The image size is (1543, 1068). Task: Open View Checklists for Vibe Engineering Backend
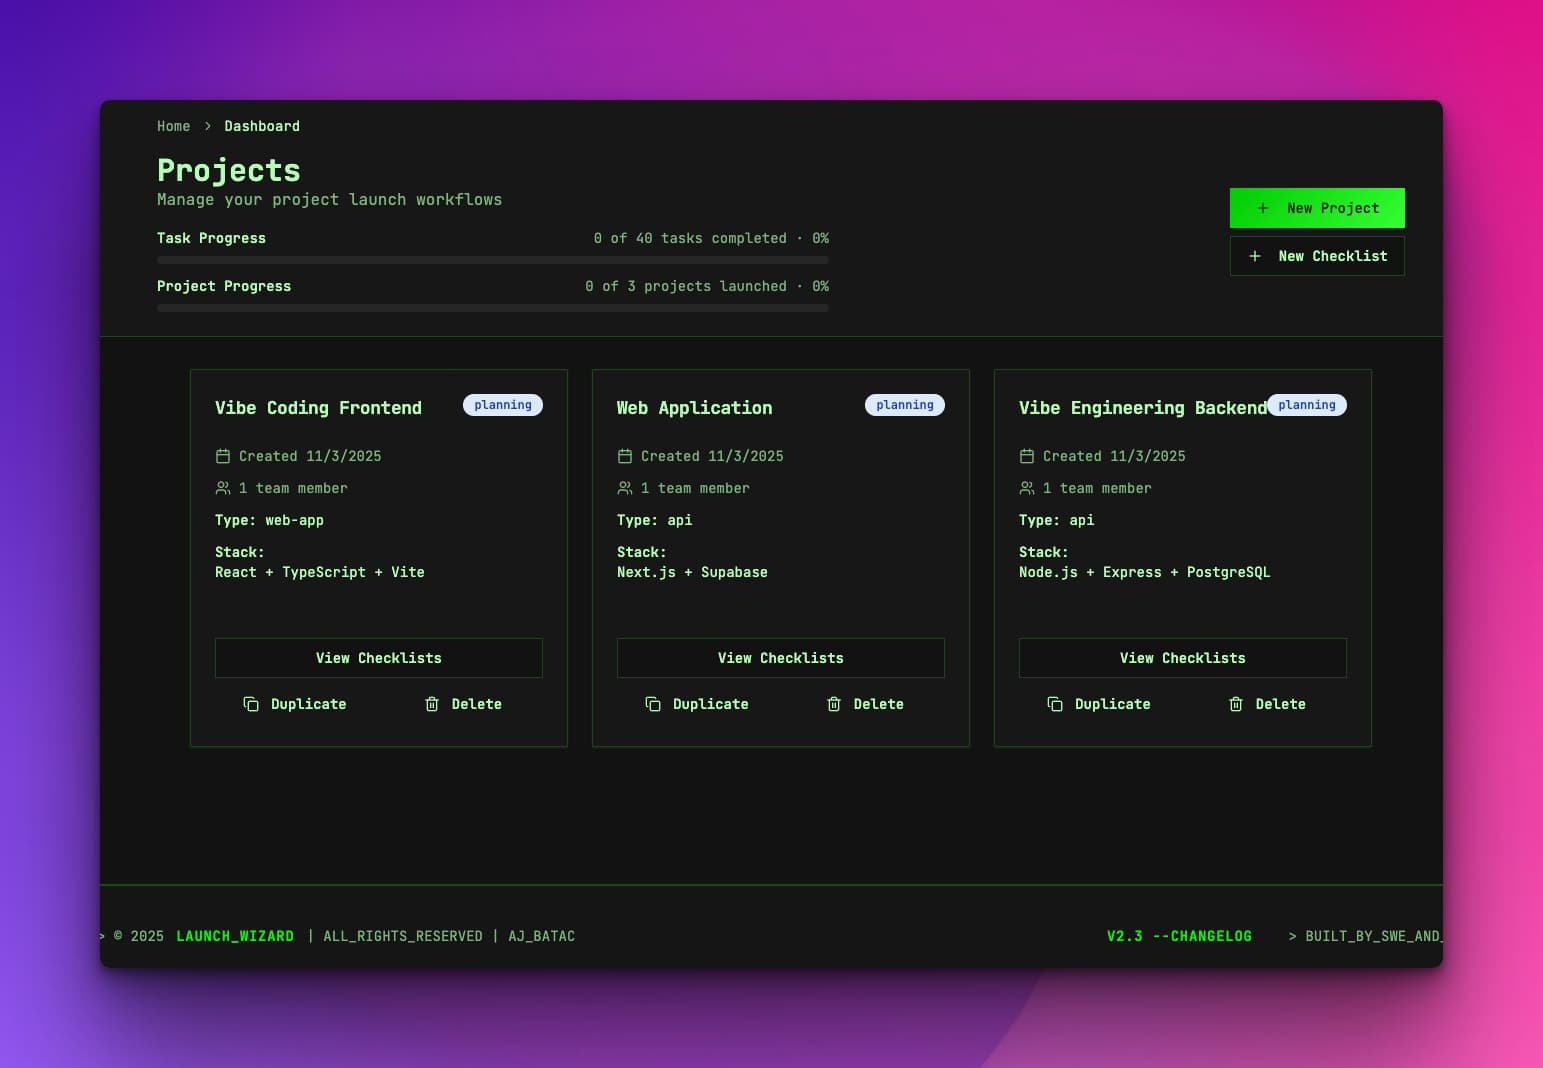point(1182,658)
